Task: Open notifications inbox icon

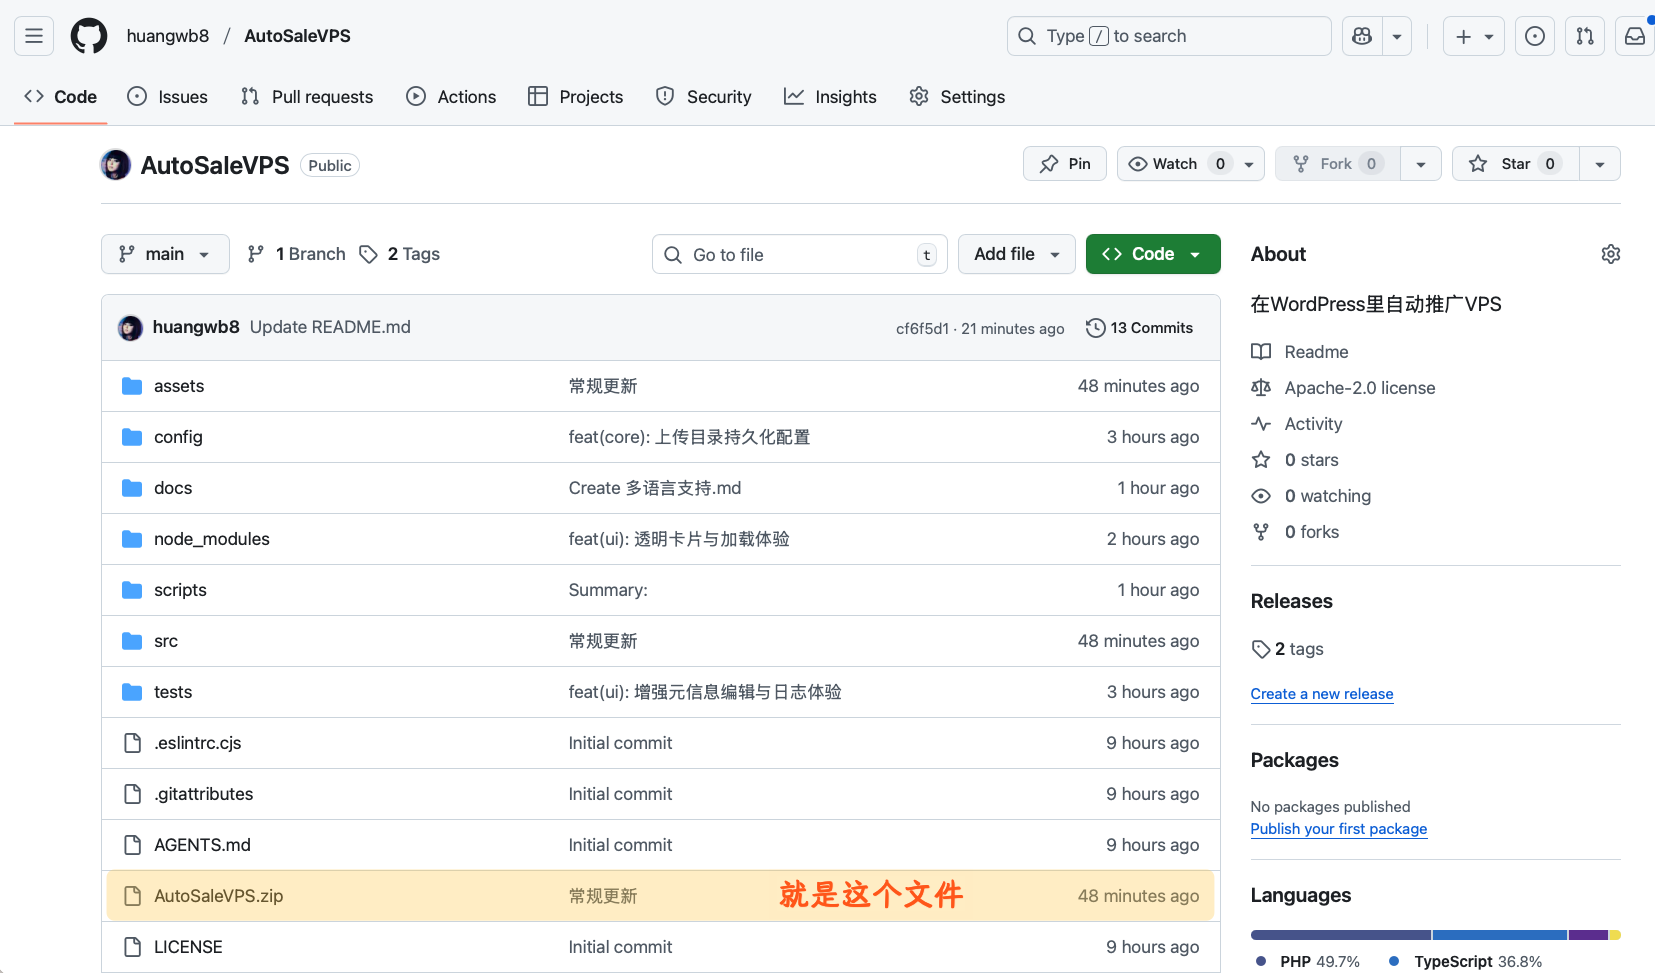Action: tap(1635, 36)
